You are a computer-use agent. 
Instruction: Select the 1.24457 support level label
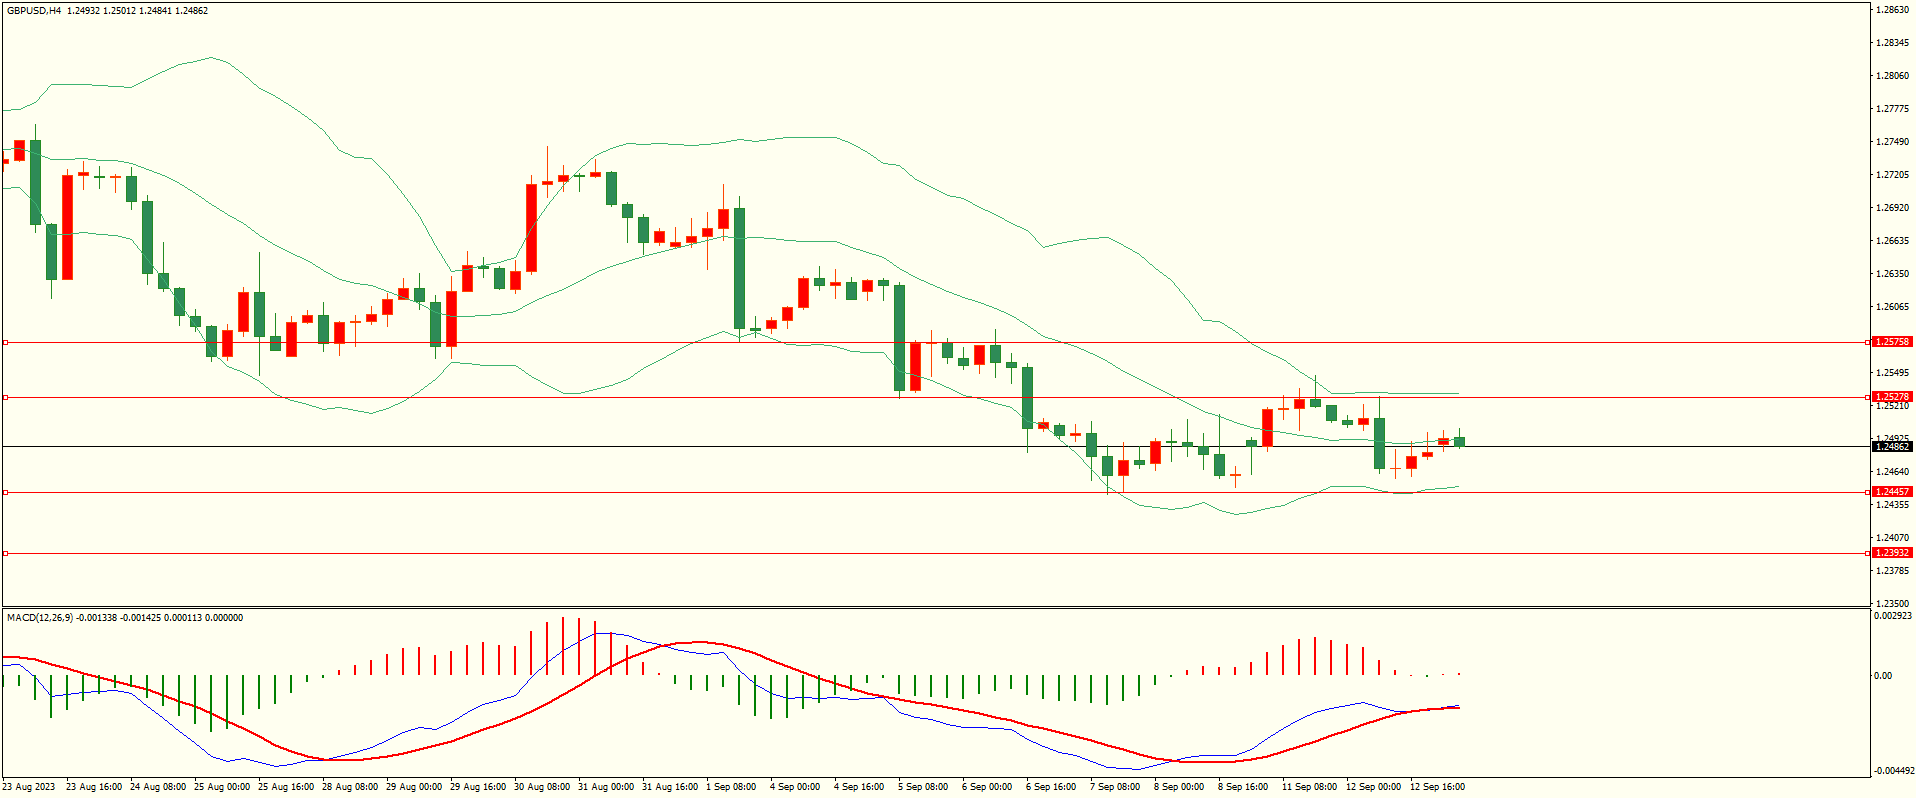(1891, 492)
